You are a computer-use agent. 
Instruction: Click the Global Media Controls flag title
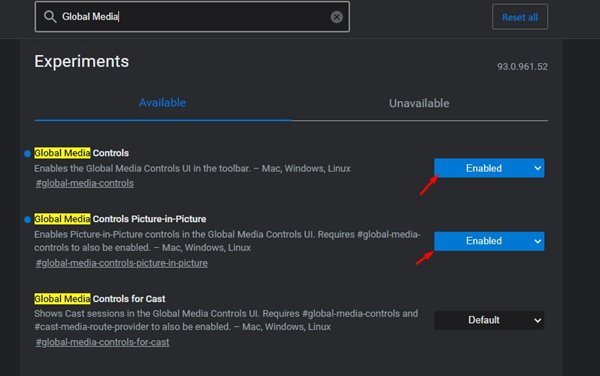click(82, 153)
